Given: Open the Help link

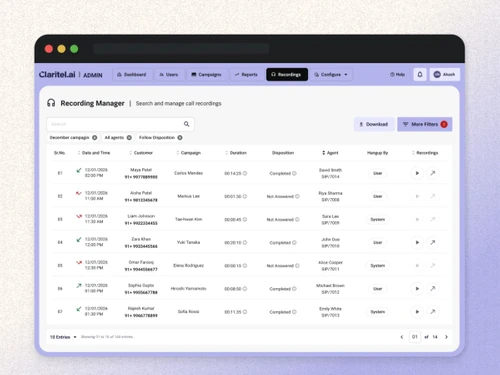Looking at the screenshot, I should (x=397, y=74).
